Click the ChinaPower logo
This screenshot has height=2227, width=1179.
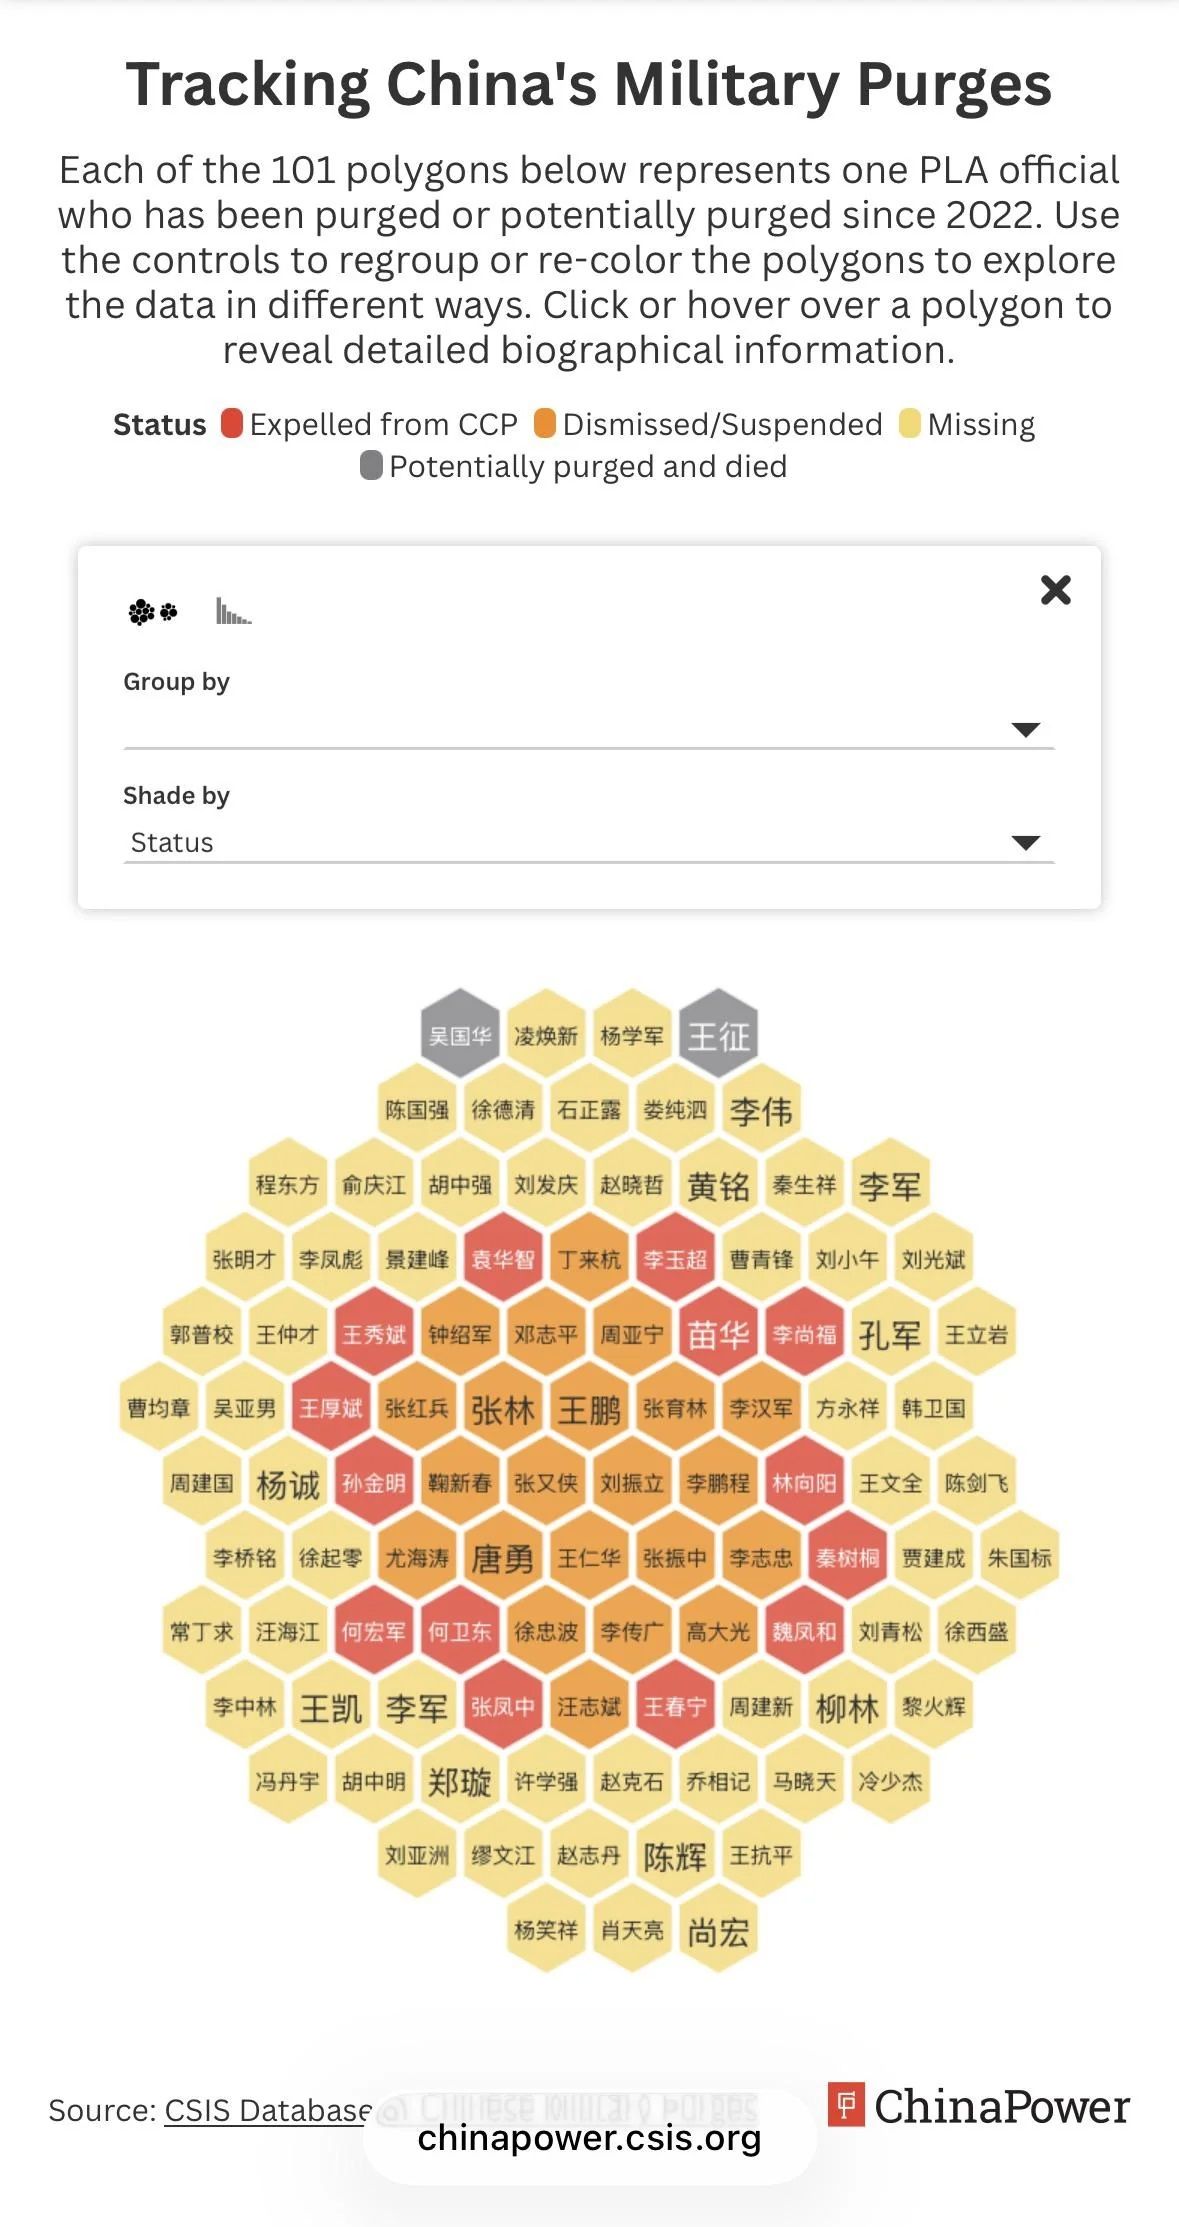[x=979, y=2105]
